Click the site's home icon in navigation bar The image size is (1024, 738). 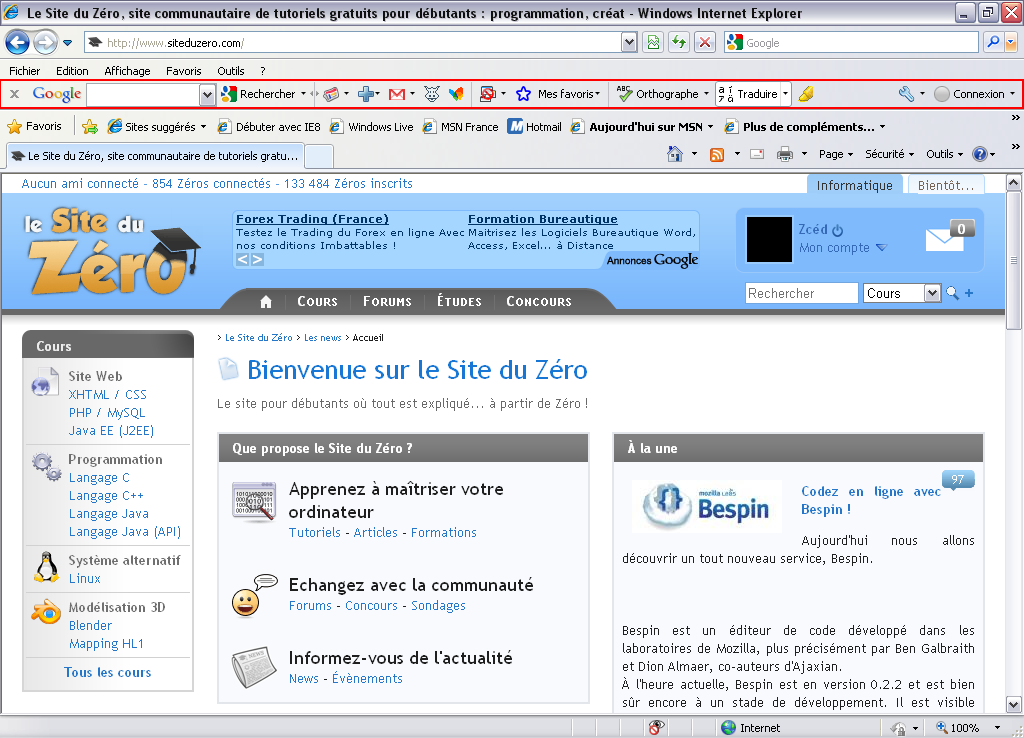pos(266,301)
